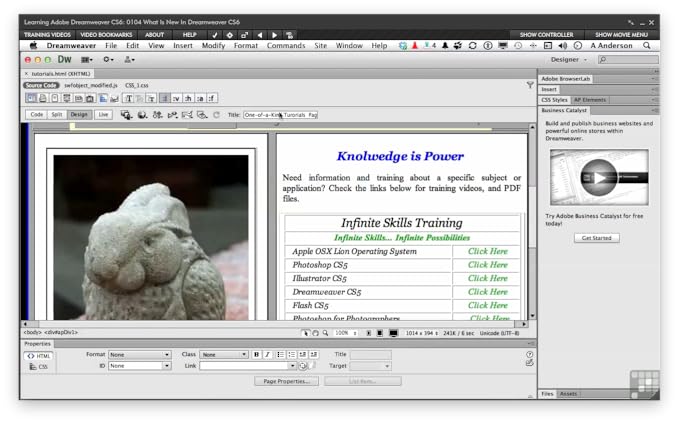Toggle the :h hover state button

188,99
